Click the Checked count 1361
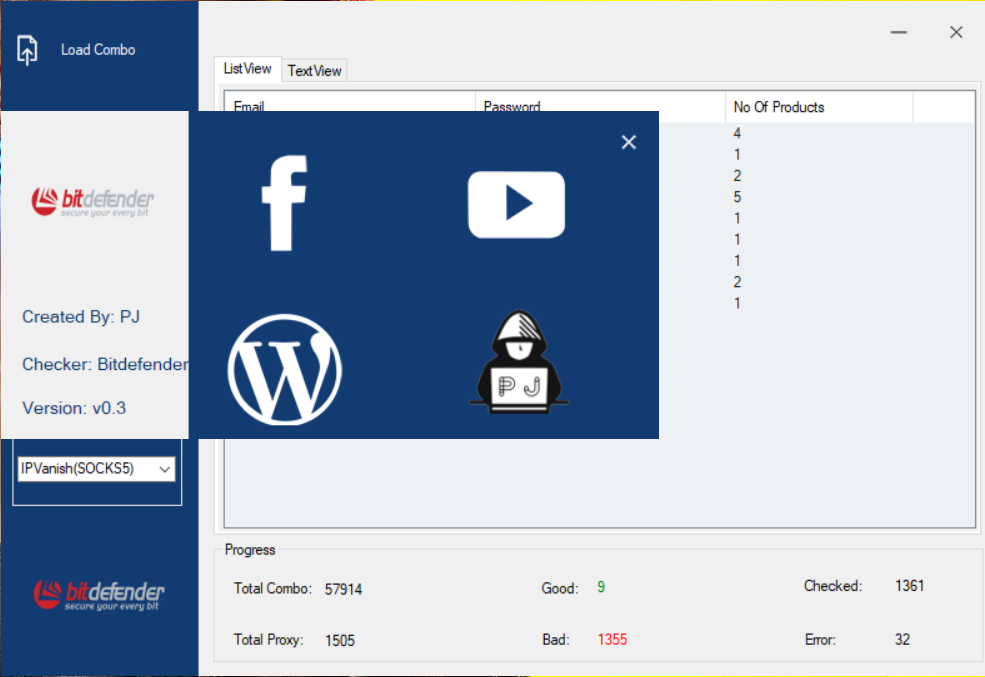This screenshot has width=985, height=677. 910,586
